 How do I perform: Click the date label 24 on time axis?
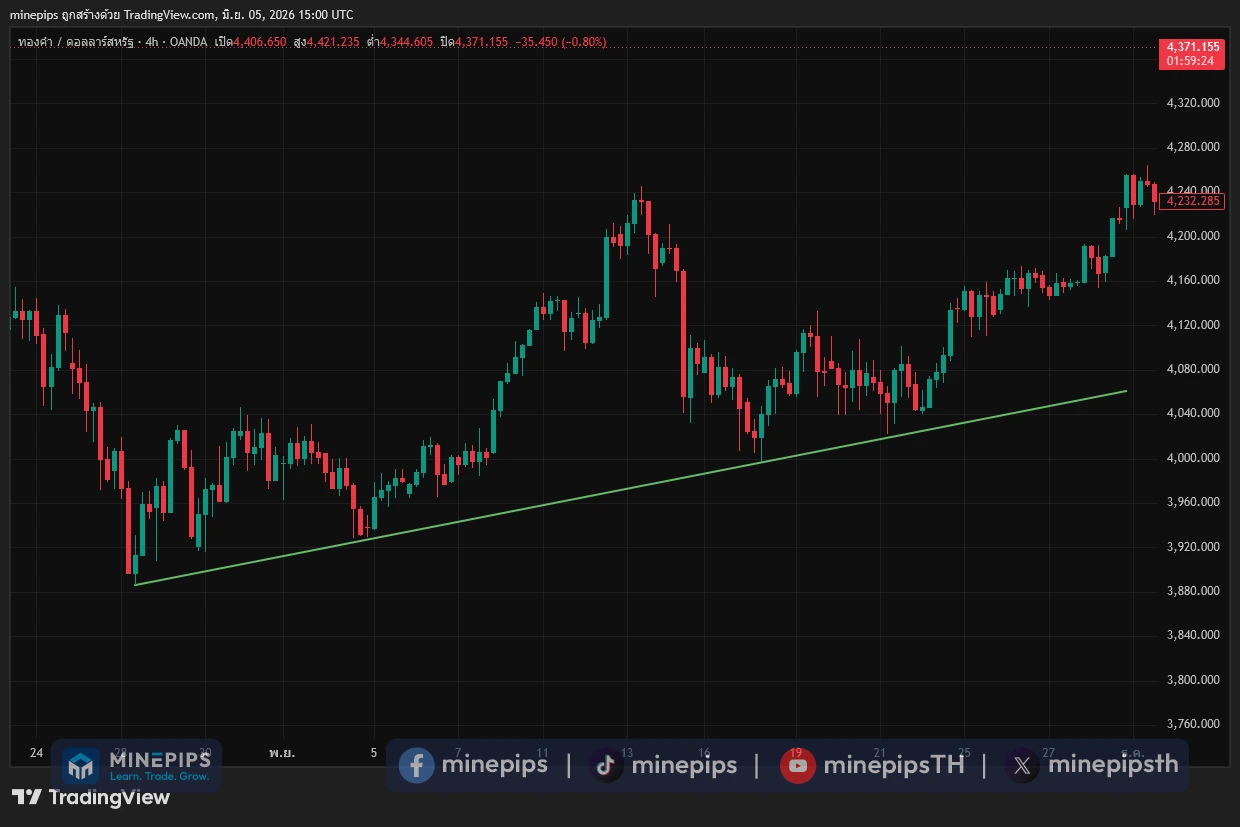[36, 752]
